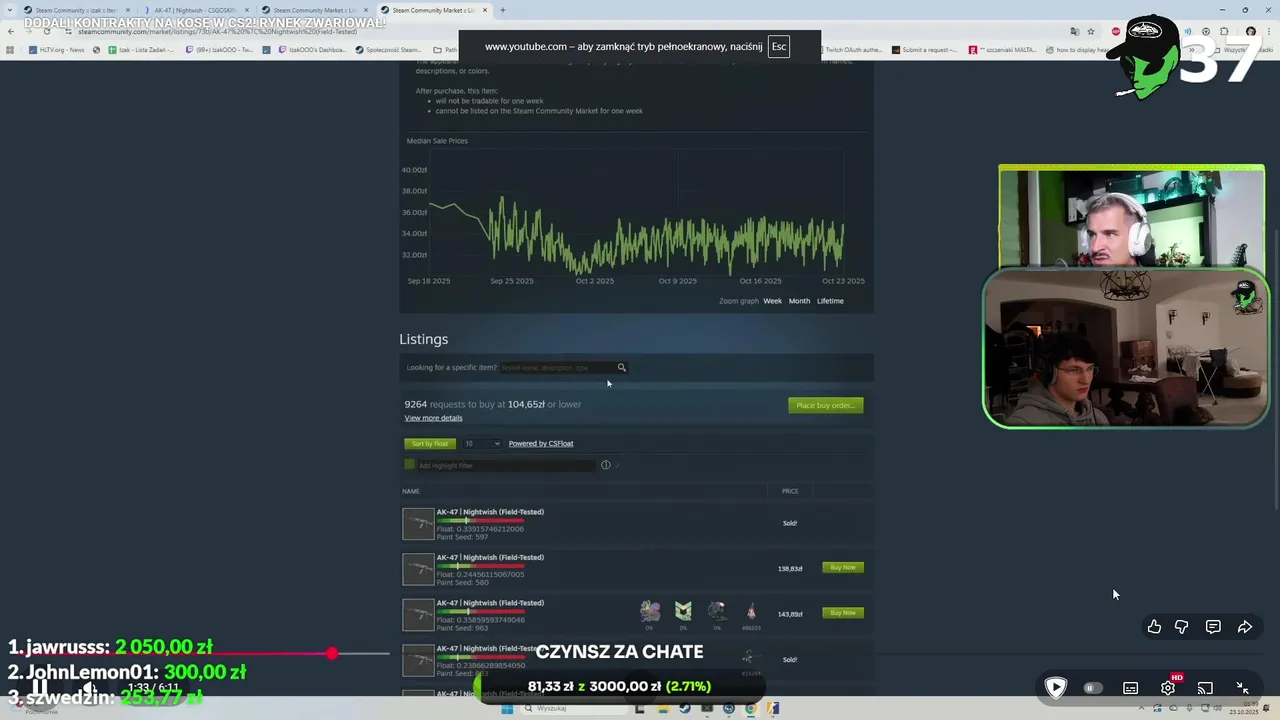Focus the specific item search field
This screenshot has height=720, width=1280.
coord(557,367)
